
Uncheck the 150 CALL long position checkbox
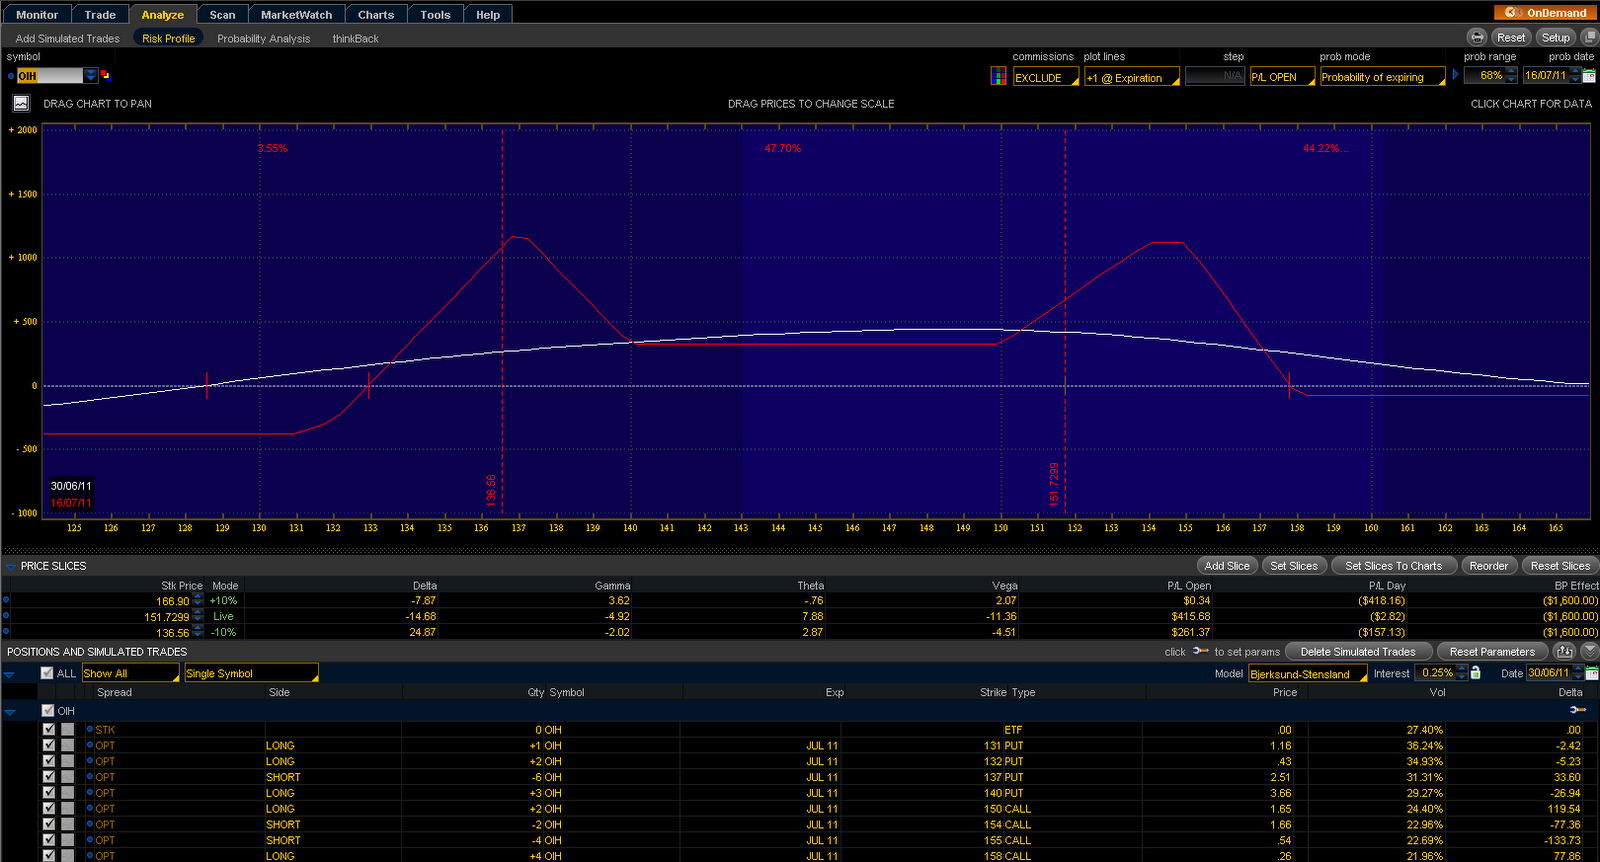click(x=48, y=809)
